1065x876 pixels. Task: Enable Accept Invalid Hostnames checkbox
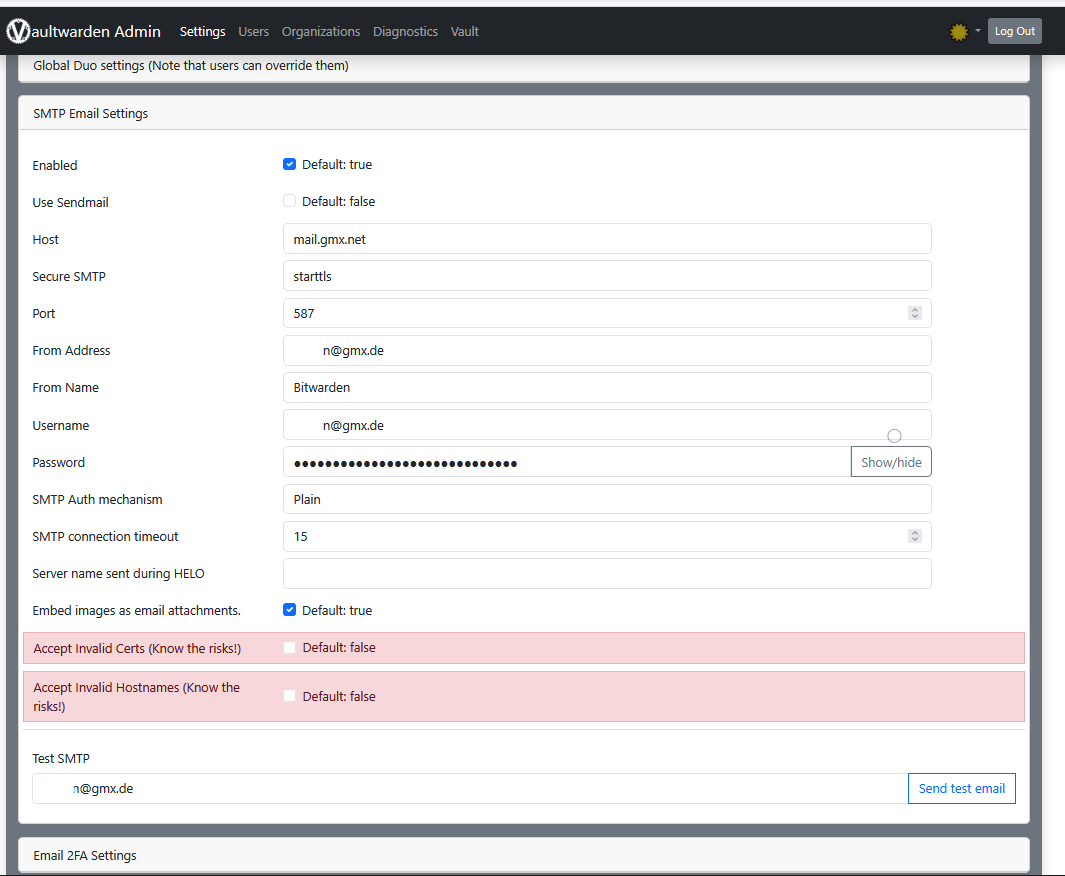(289, 695)
